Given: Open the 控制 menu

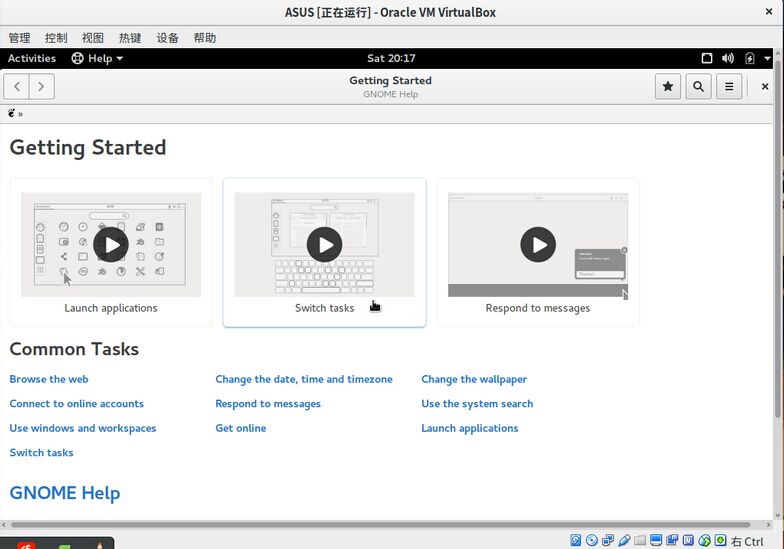Looking at the screenshot, I should [x=56, y=38].
